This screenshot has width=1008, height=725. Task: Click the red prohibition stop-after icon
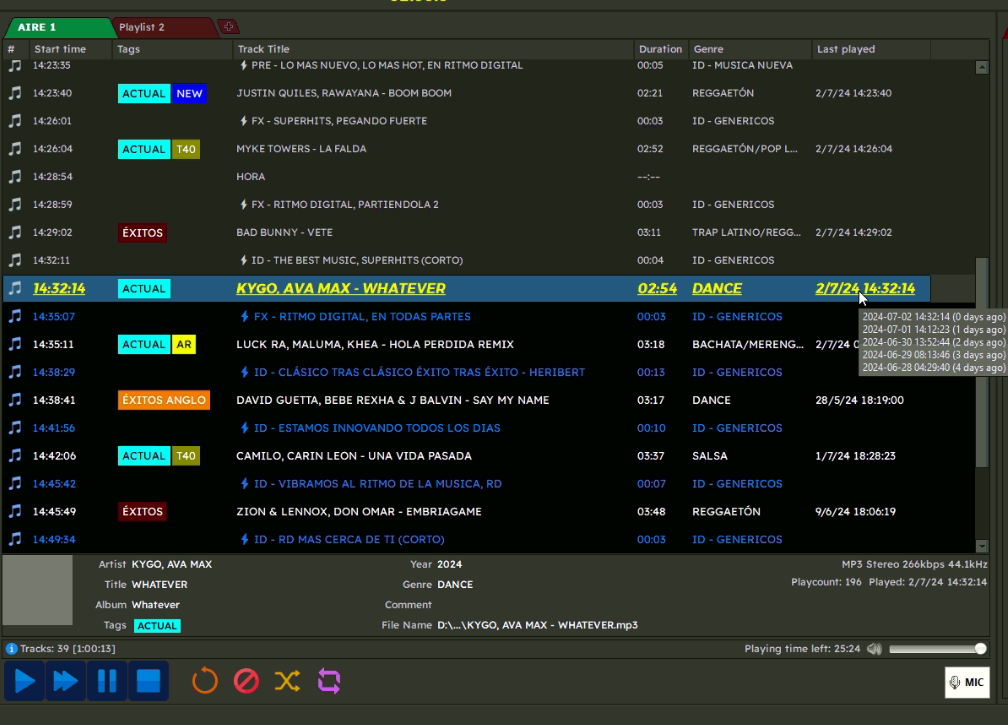[x=246, y=681]
